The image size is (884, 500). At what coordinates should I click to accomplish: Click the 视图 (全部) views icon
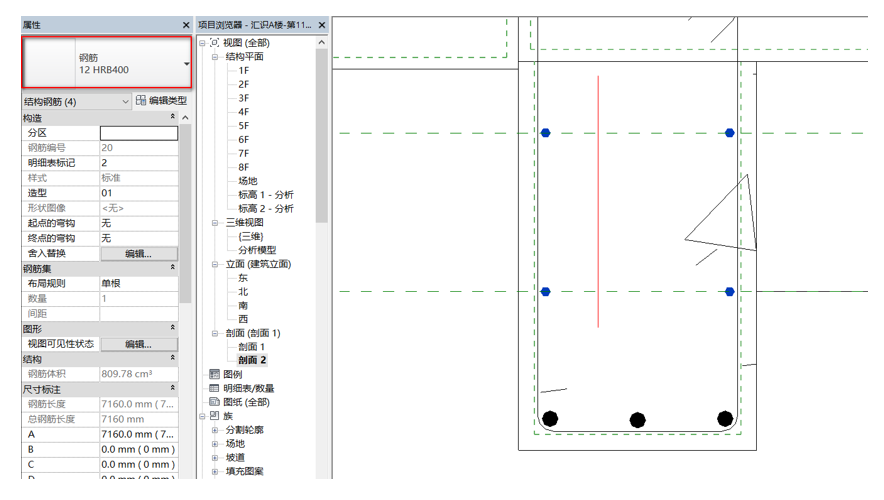(x=214, y=43)
